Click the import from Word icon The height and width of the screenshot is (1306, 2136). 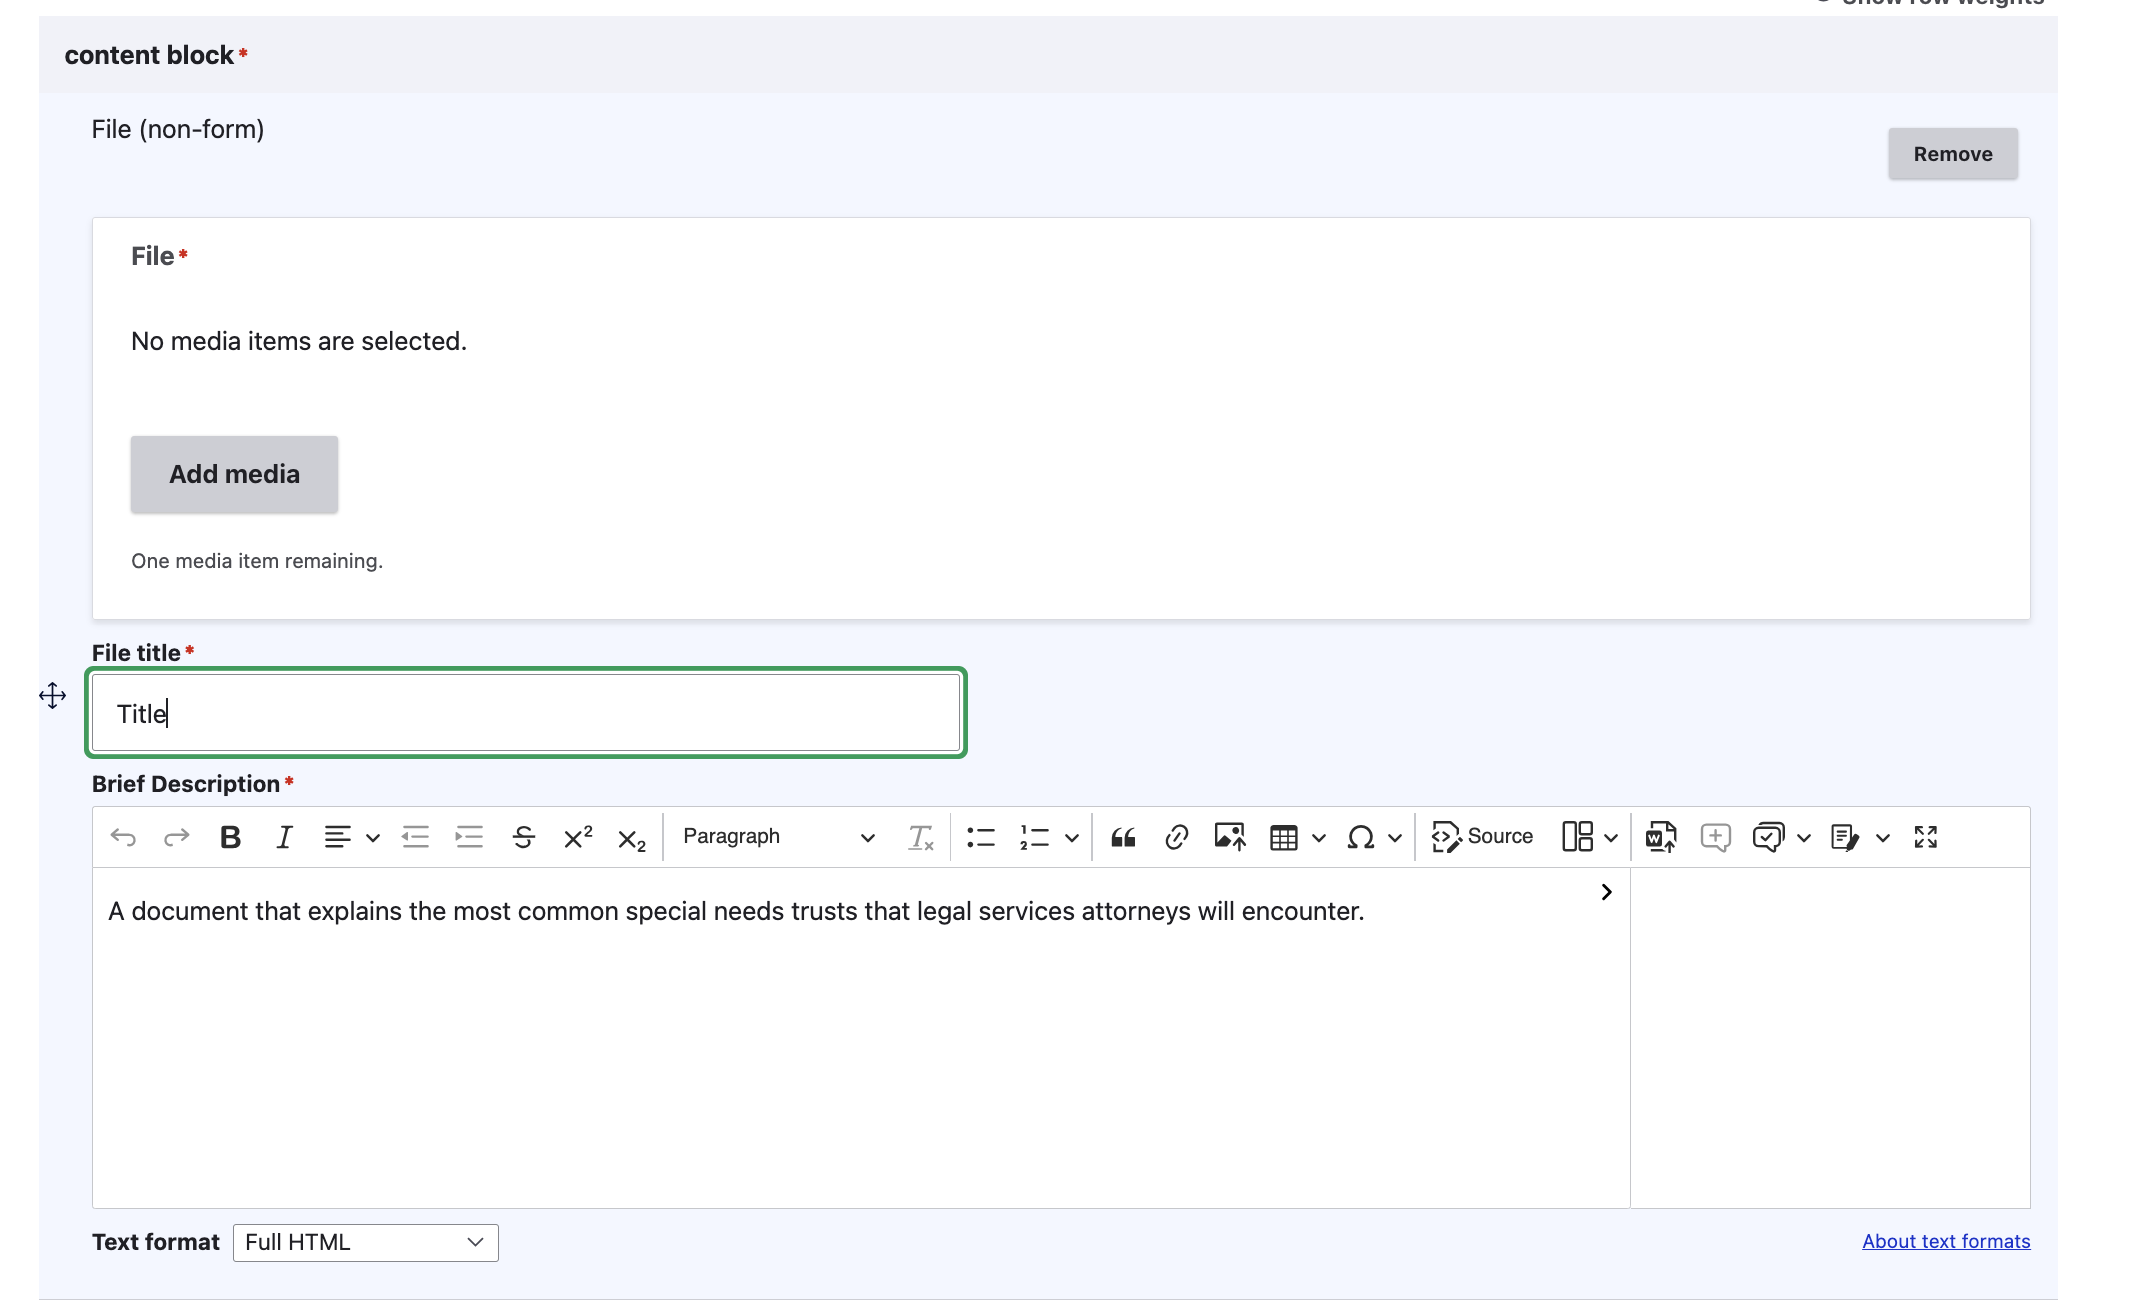pos(1661,837)
